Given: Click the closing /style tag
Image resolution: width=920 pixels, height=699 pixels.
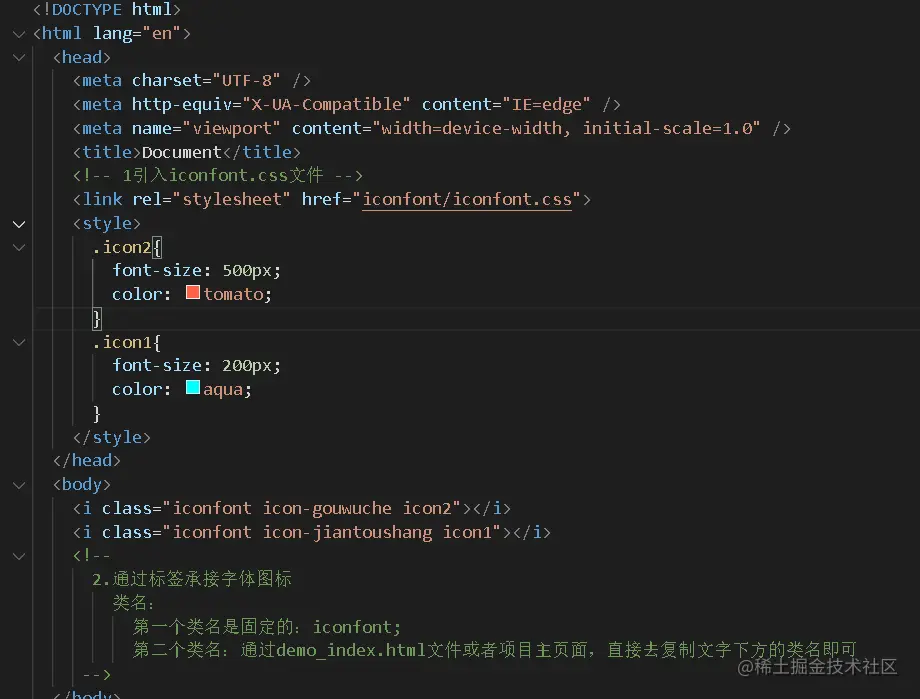Looking at the screenshot, I should (x=111, y=437).
